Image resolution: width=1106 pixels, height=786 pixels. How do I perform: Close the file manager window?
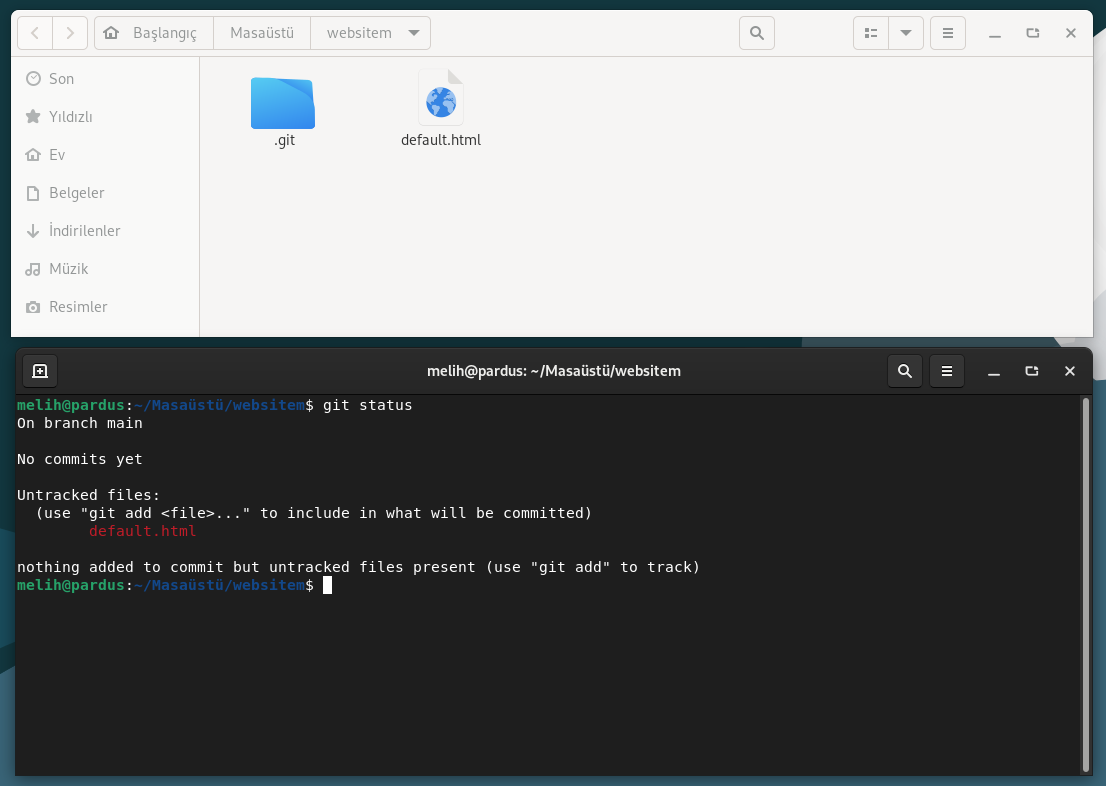1071,33
